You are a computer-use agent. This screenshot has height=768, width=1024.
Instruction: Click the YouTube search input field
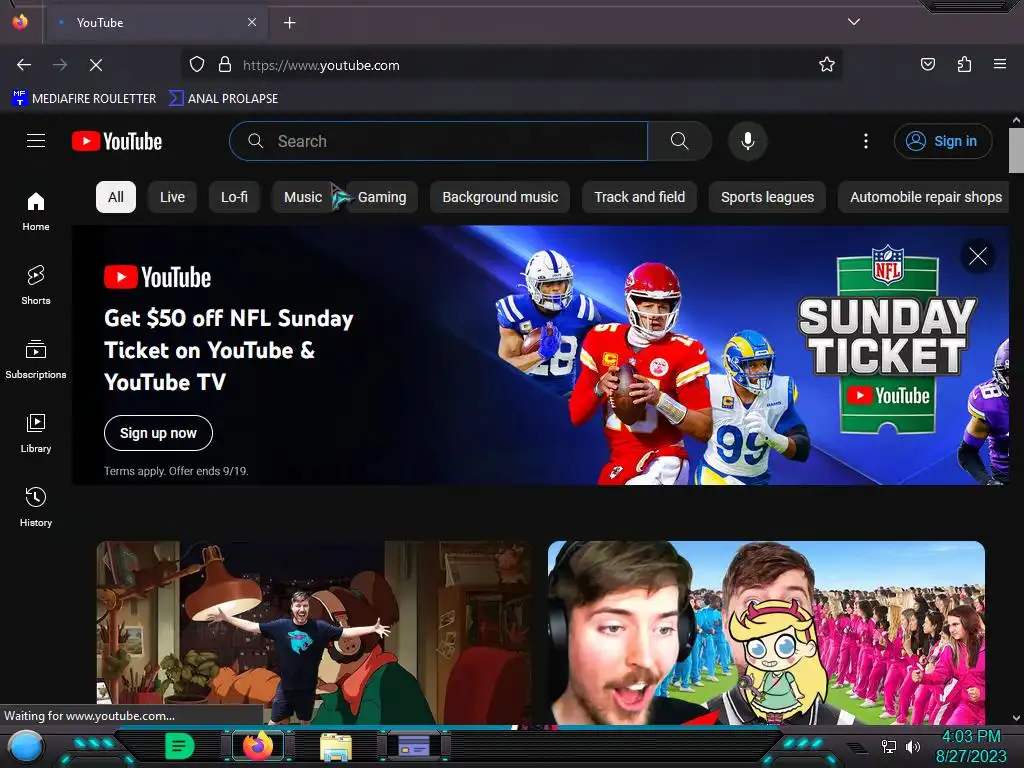[x=439, y=141]
